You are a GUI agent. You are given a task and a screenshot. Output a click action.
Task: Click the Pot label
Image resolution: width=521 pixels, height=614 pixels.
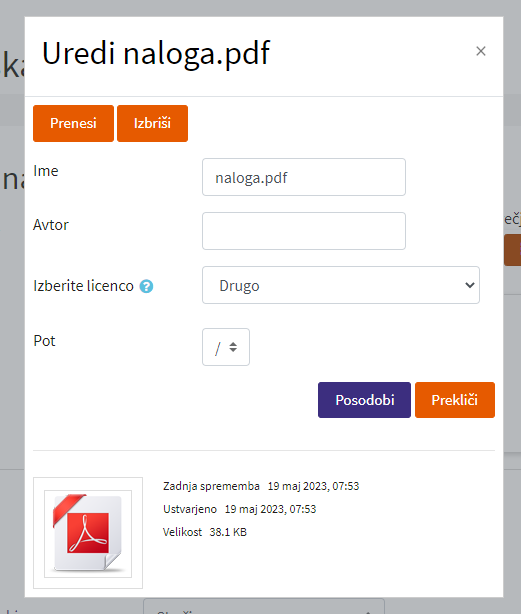44,341
